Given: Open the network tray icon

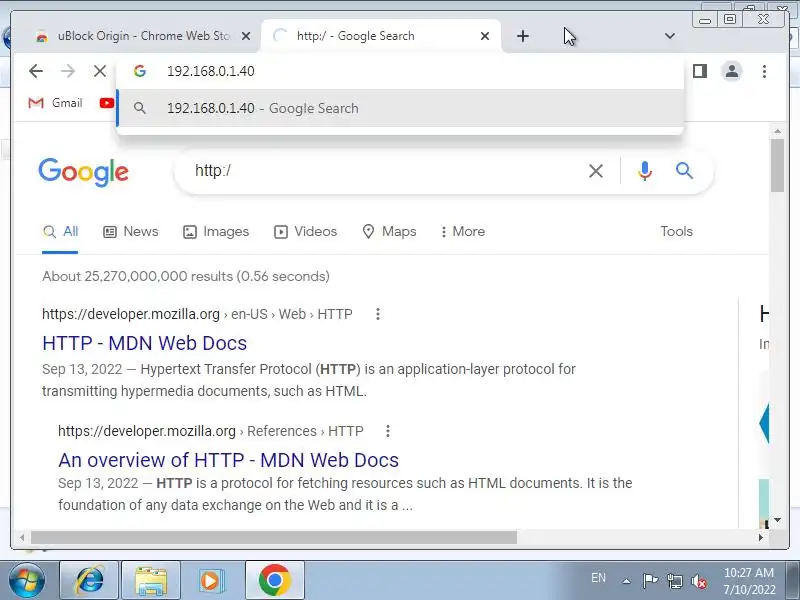Looking at the screenshot, I should tap(675, 581).
